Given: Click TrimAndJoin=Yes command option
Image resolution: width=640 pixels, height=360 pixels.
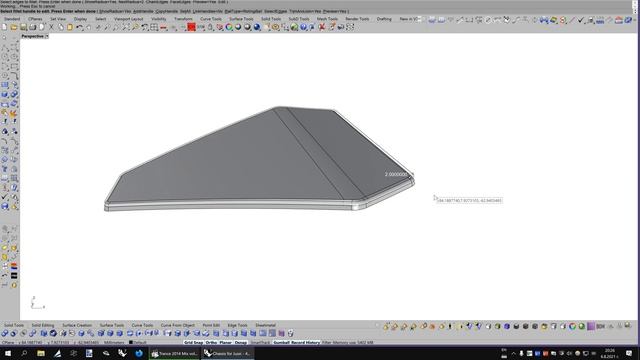Looking at the screenshot, I should click(306, 11).
